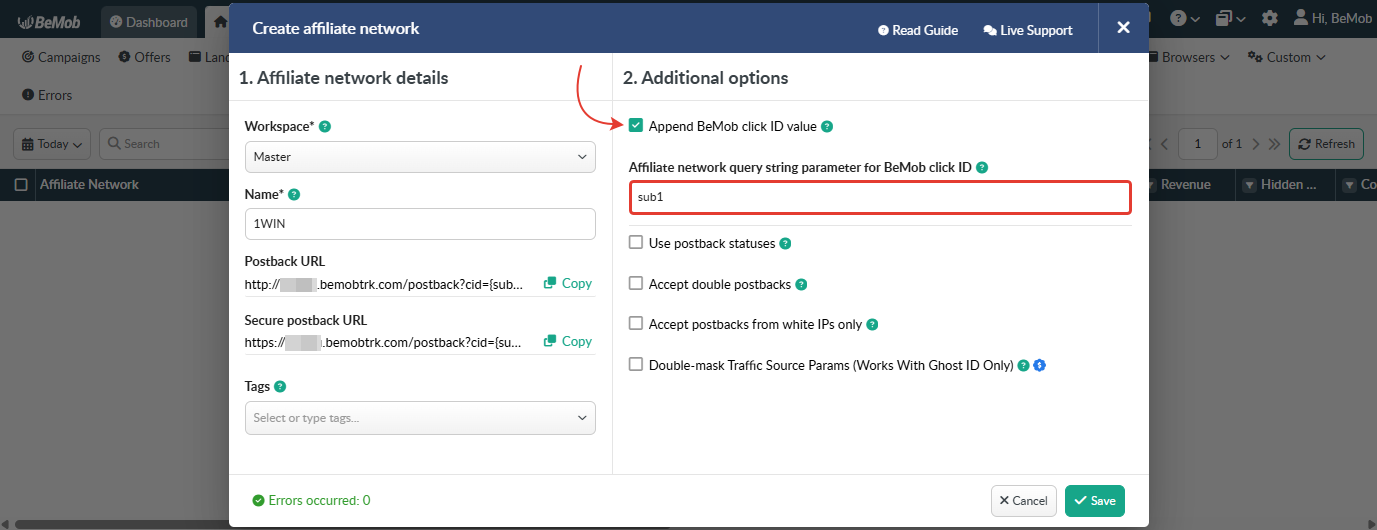Viewport: 1377px width, 530px height.
Task: Tick Accept postbacks from white IPs only
Action: [636, 323]
